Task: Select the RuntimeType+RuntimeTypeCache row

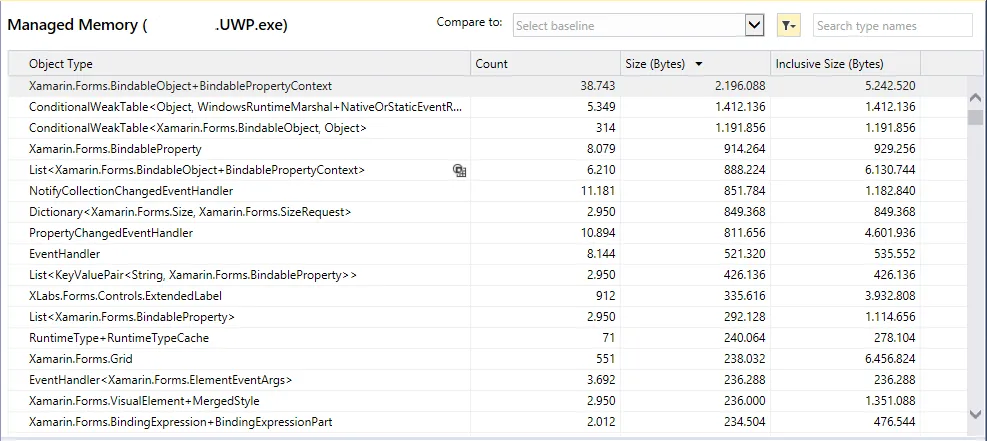Action: (x=119, y=338)
